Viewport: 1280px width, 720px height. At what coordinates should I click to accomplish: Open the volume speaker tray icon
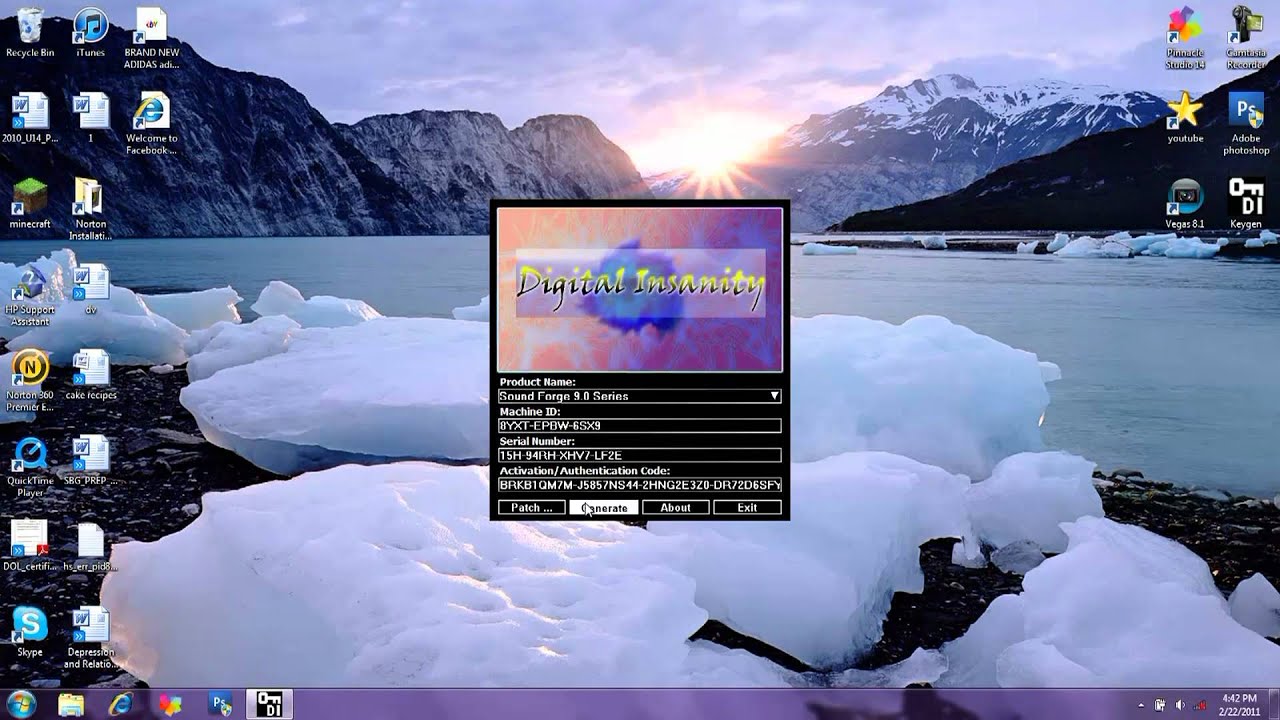[x=1179, y=704]
